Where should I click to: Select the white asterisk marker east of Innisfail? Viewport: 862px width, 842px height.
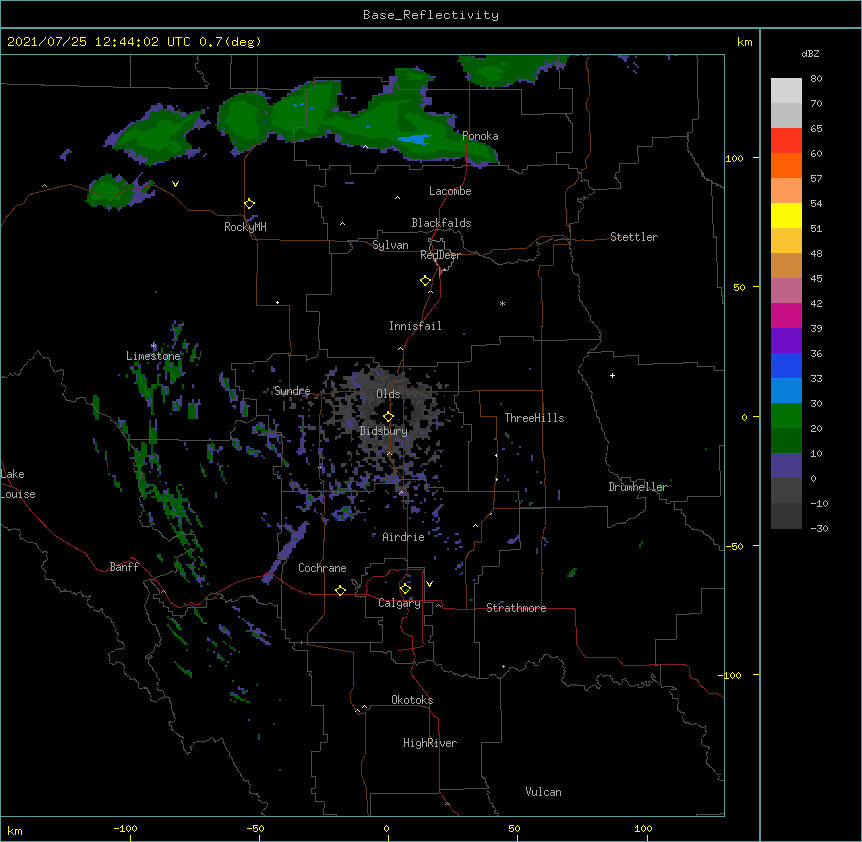[x=502, y=303]
